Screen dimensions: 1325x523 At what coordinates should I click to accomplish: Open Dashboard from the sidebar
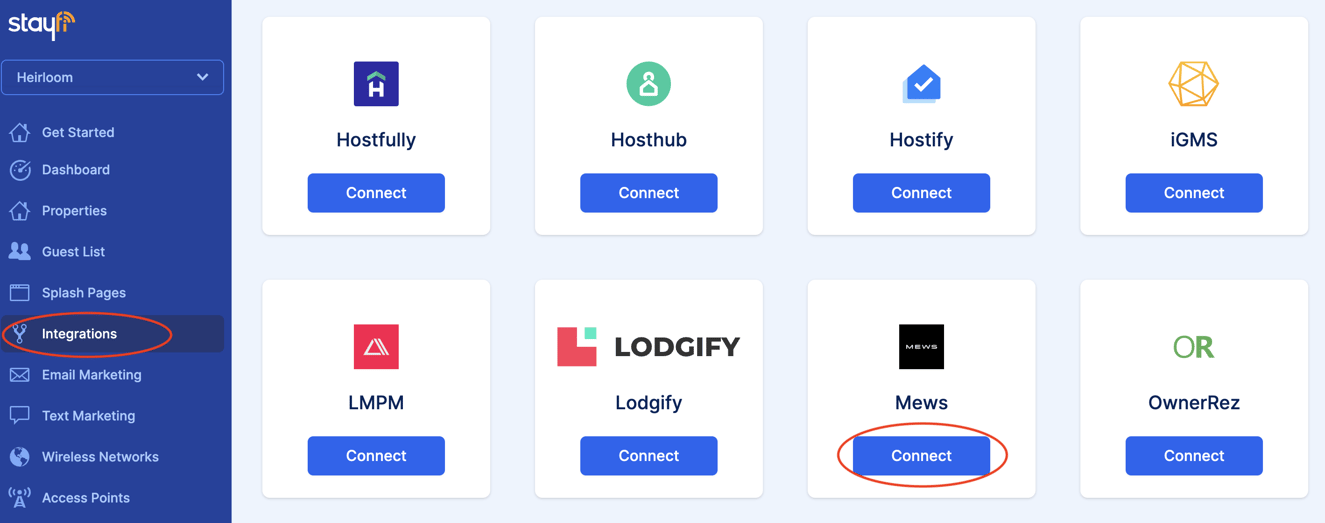coord(75,170)
